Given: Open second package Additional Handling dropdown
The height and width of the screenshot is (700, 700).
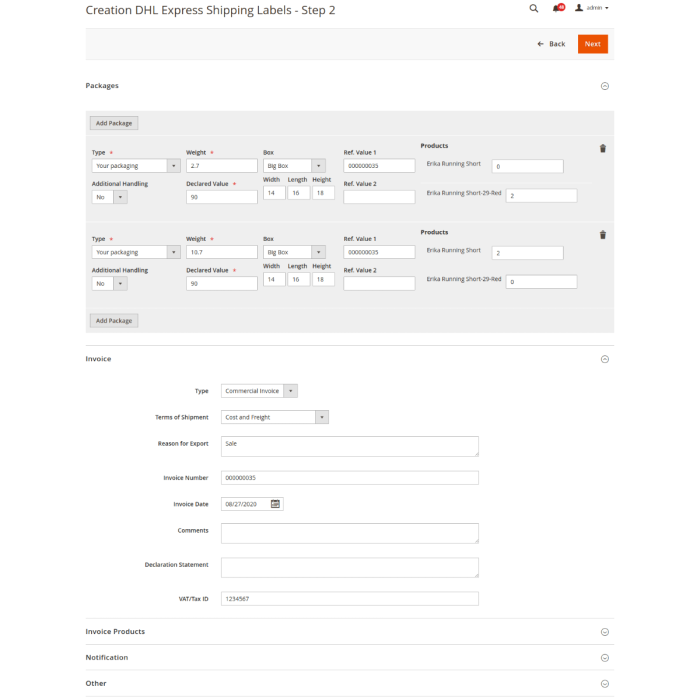Looking at the screenshot, I should tap(109, 283).
